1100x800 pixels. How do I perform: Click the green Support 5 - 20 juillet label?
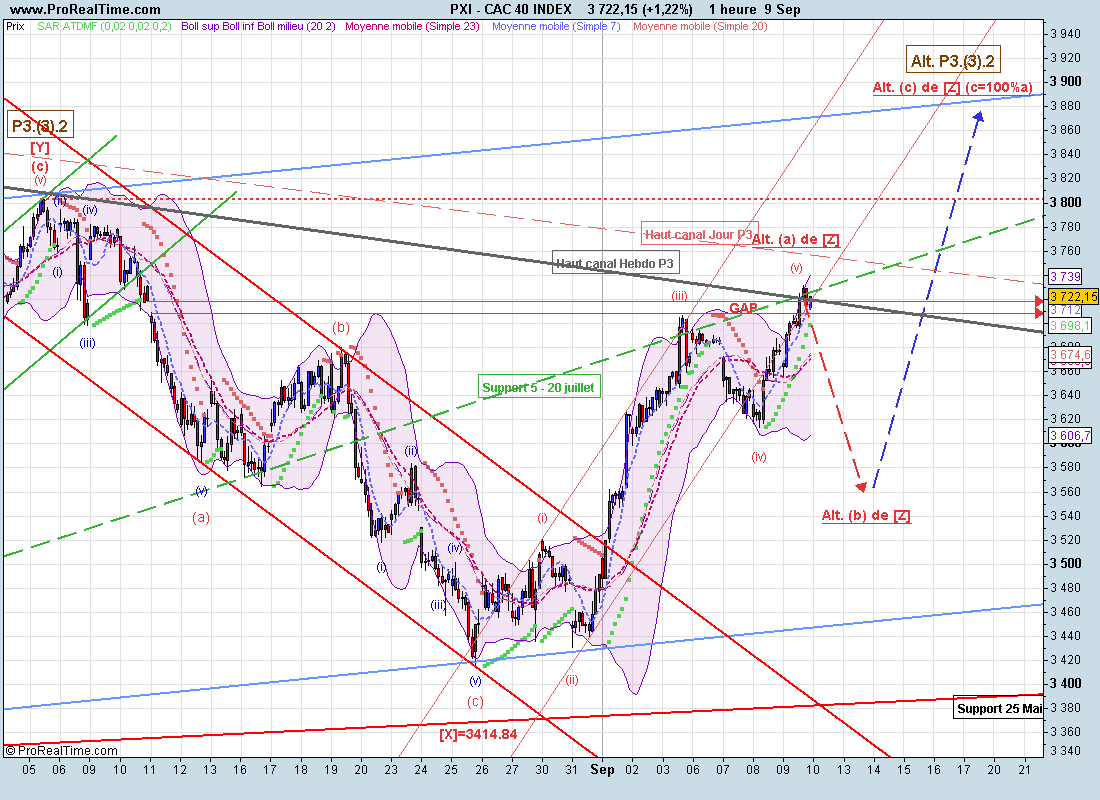click(x=539, y=387)
